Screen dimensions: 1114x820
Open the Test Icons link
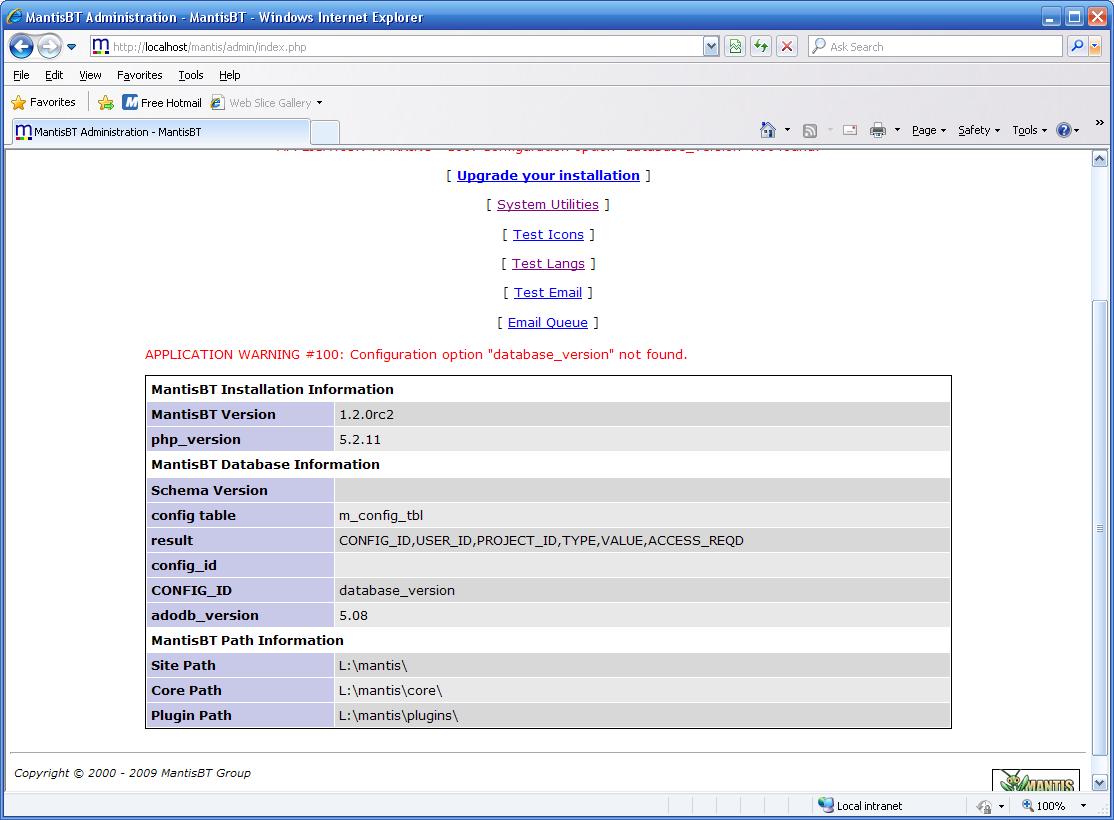click(548, 234)
